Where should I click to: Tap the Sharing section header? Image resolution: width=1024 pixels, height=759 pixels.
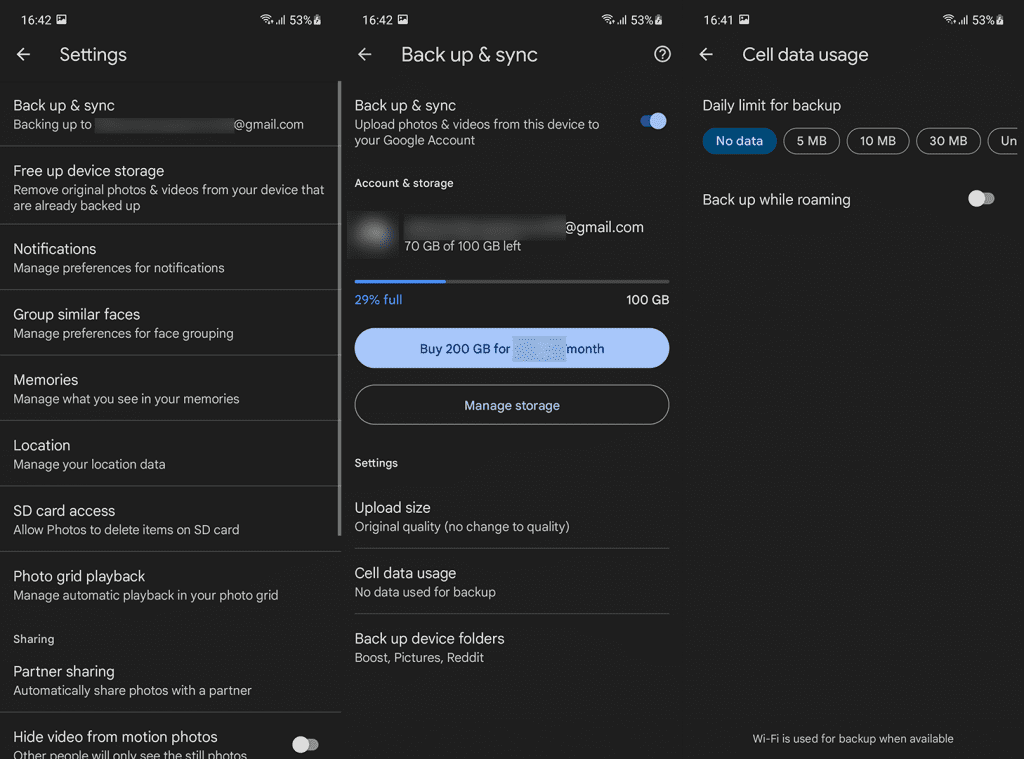33,639
